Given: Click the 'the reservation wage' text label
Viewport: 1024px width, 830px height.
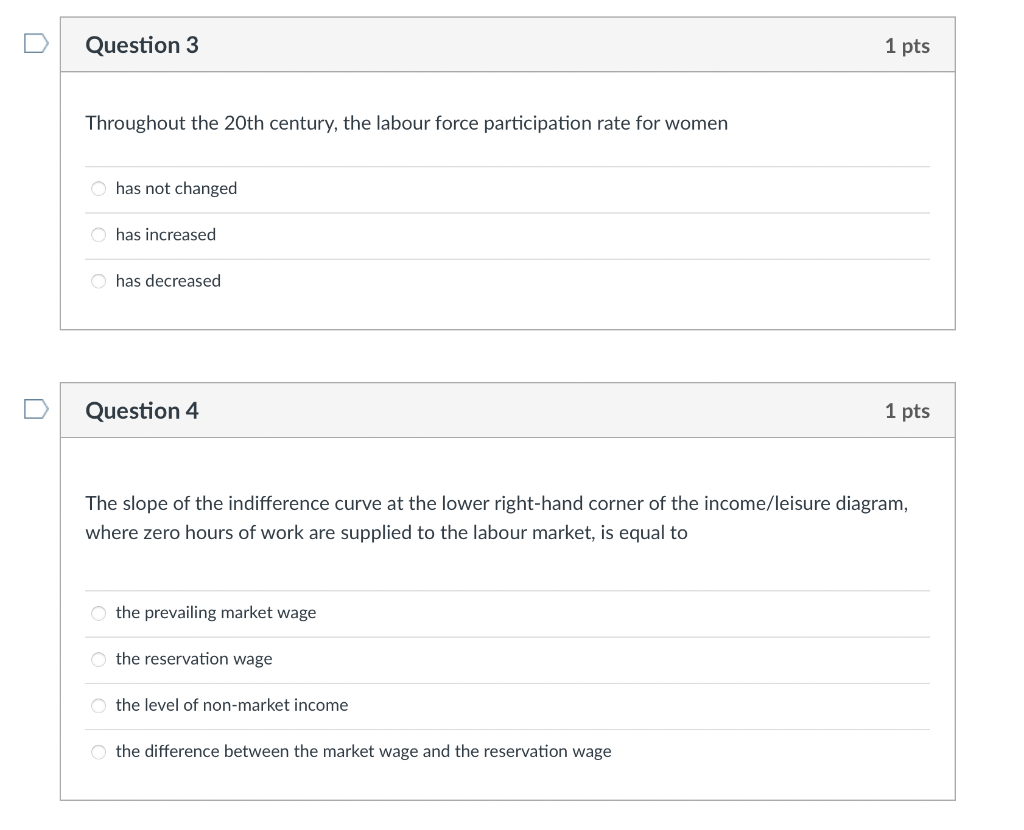Looking at the screenshot, I should [193, 659].
